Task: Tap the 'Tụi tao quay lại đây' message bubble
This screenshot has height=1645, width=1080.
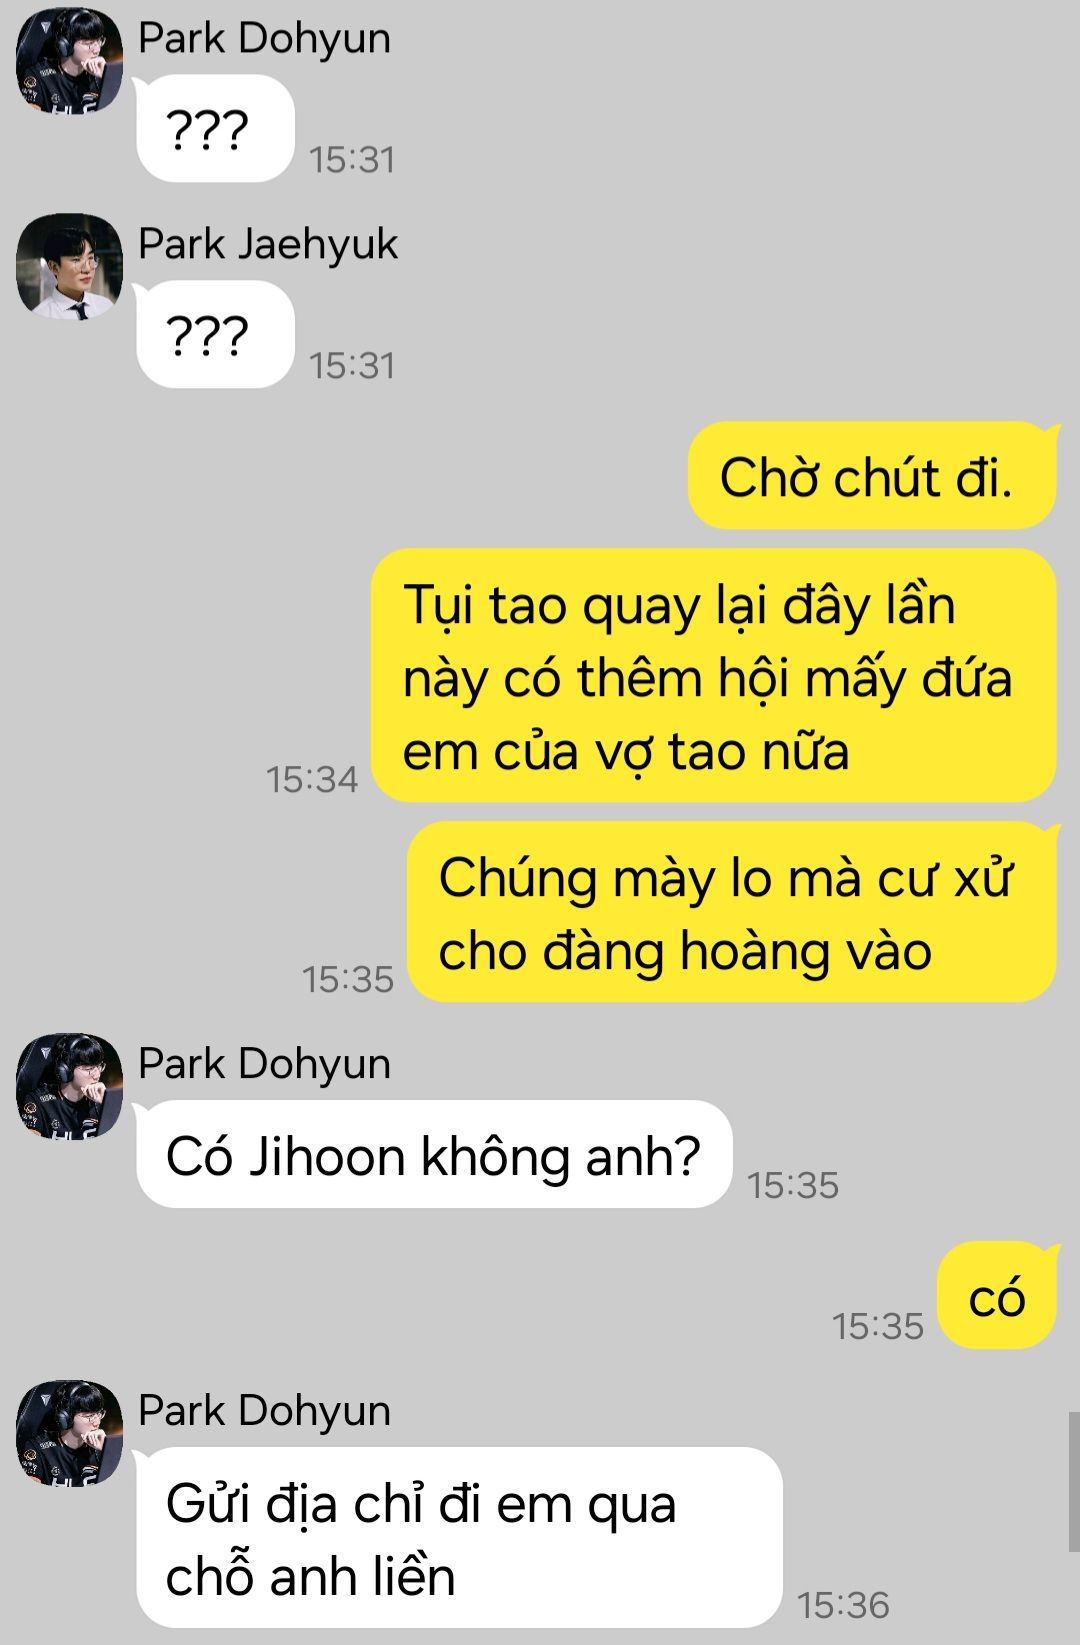Action: click(x=714, y=676)
